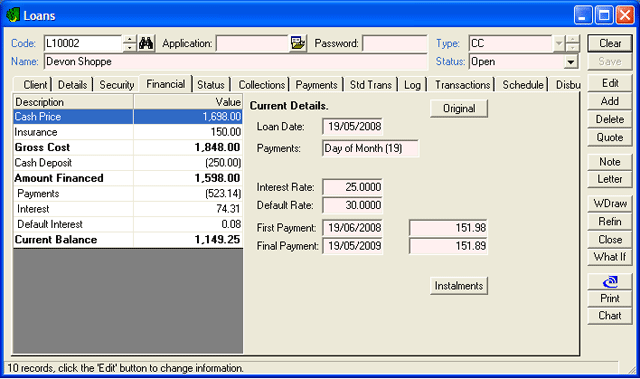Screen dimensions: 640x379
Task: Select the Financial tab
Action: click(x=166, y=84)
